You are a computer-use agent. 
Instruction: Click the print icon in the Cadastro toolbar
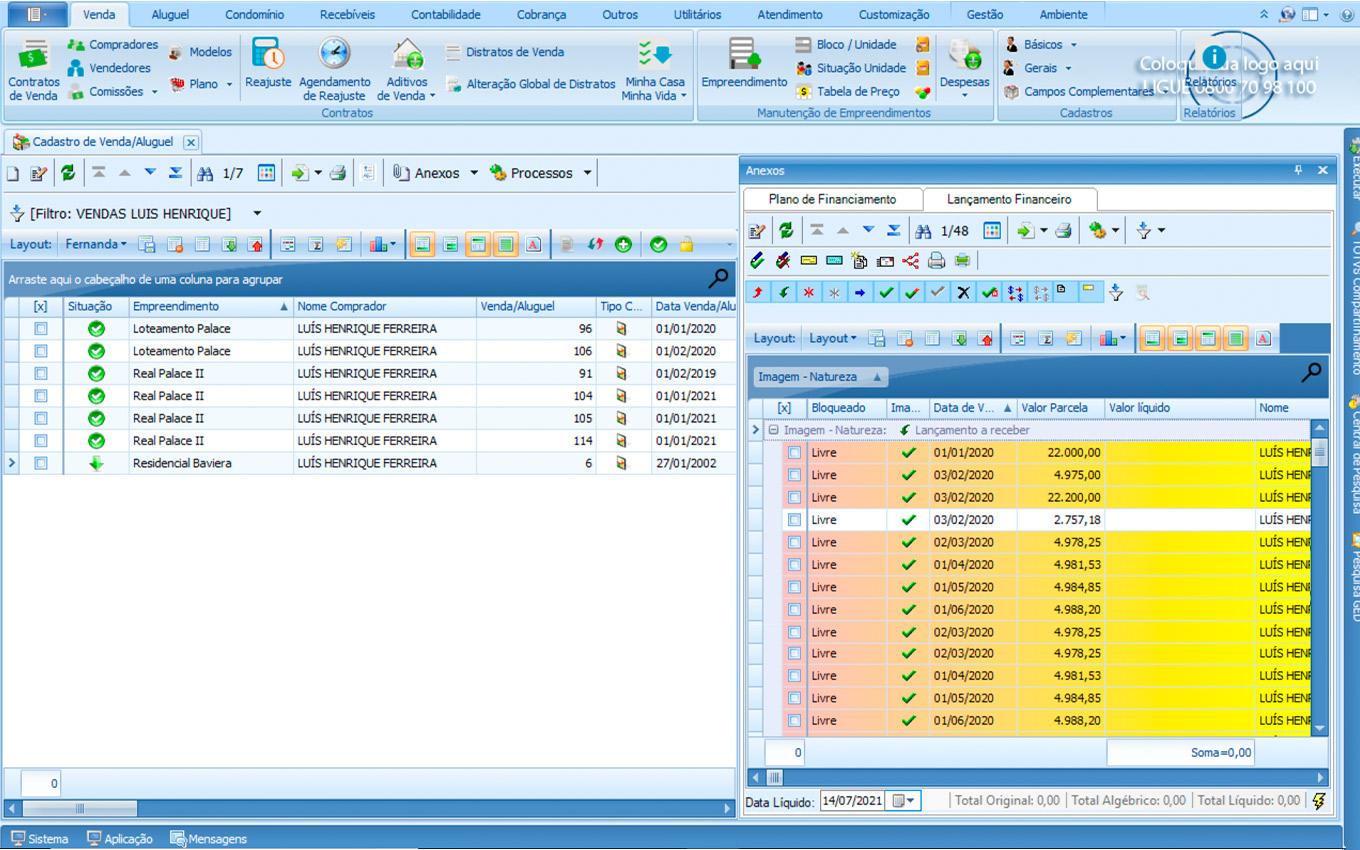(x=338, y=173)
